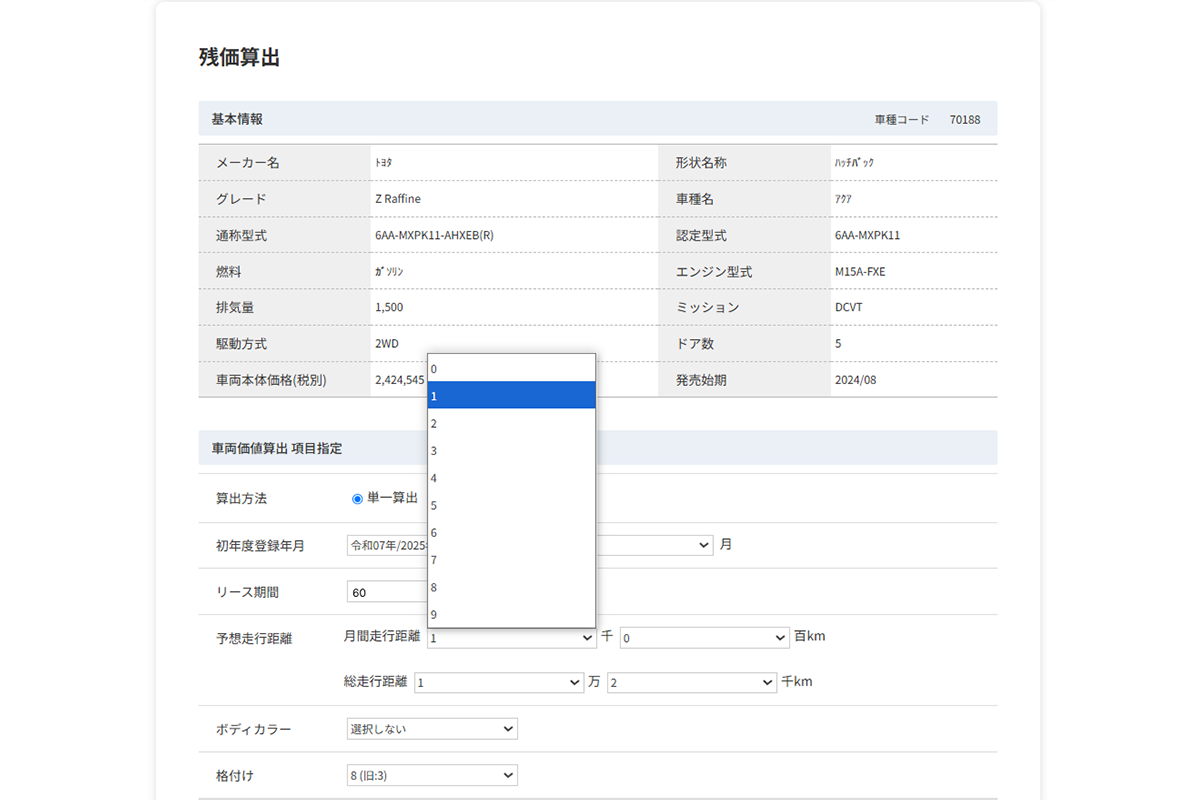Click the 発売始期 value 2024/08
Screen dimensions: 1200x800
[856, 380]
